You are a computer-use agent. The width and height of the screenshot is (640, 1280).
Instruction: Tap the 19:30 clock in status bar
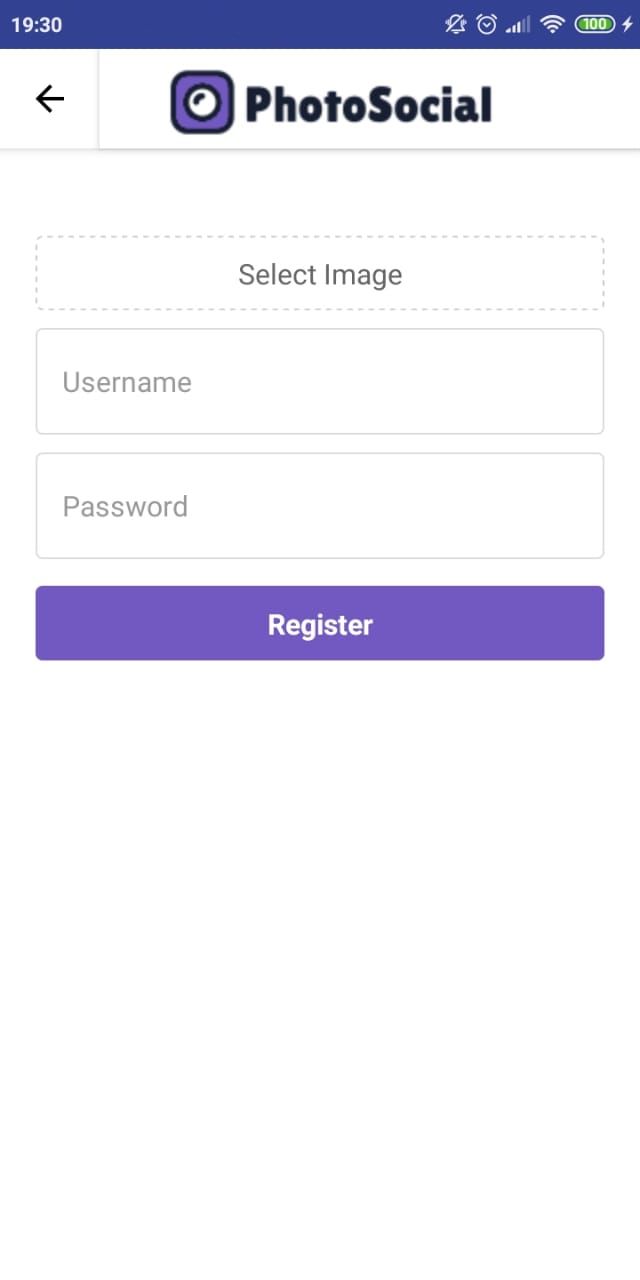37,24
